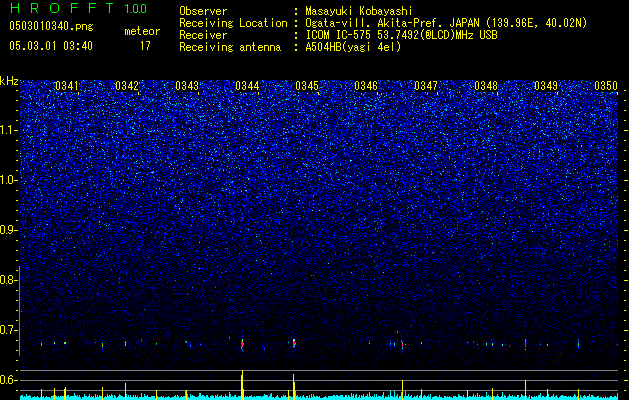Click the 0350 time marker
Image resolution: width=629 pixels, height=400 pixels.
pos(606,86)
